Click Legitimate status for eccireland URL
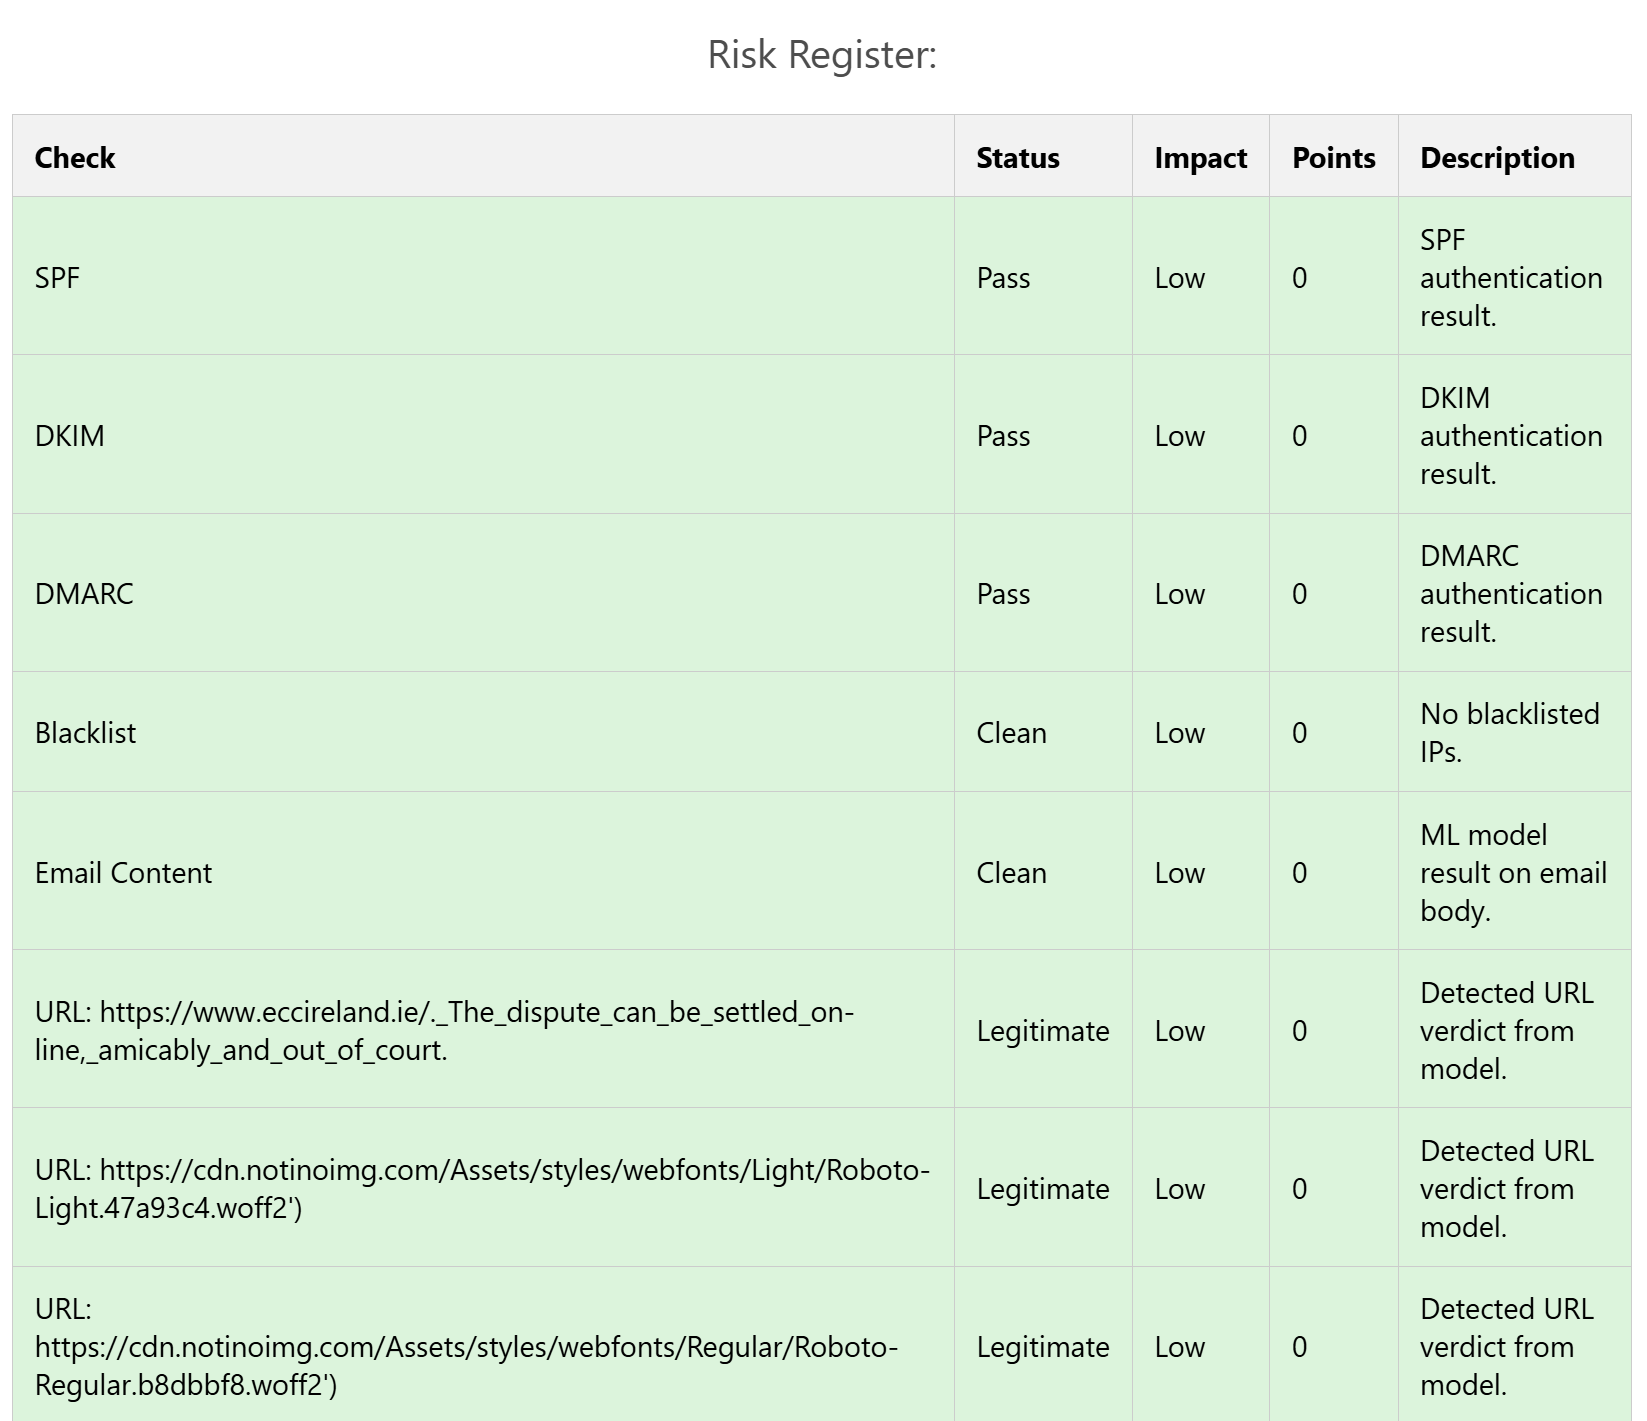Viewport: 1647px width, 1421px height. point(1042,1031)
